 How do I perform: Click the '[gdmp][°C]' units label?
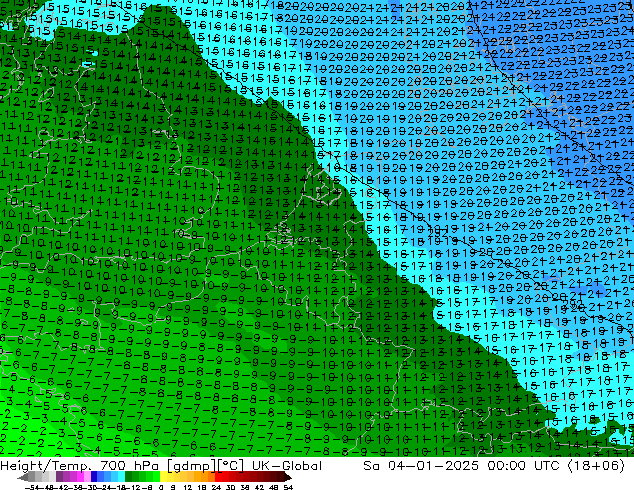point(206,466)
